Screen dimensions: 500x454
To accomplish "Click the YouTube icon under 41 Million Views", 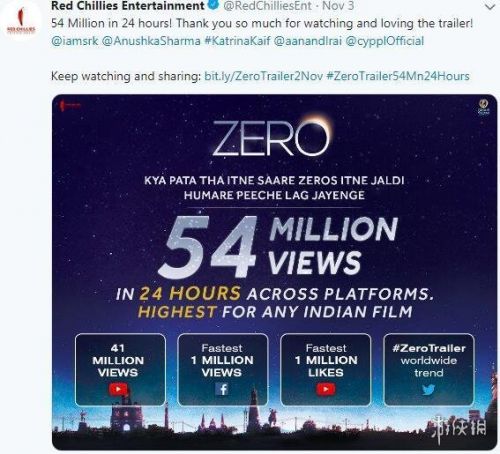I will pyautogui.click(x=118, y=389).
